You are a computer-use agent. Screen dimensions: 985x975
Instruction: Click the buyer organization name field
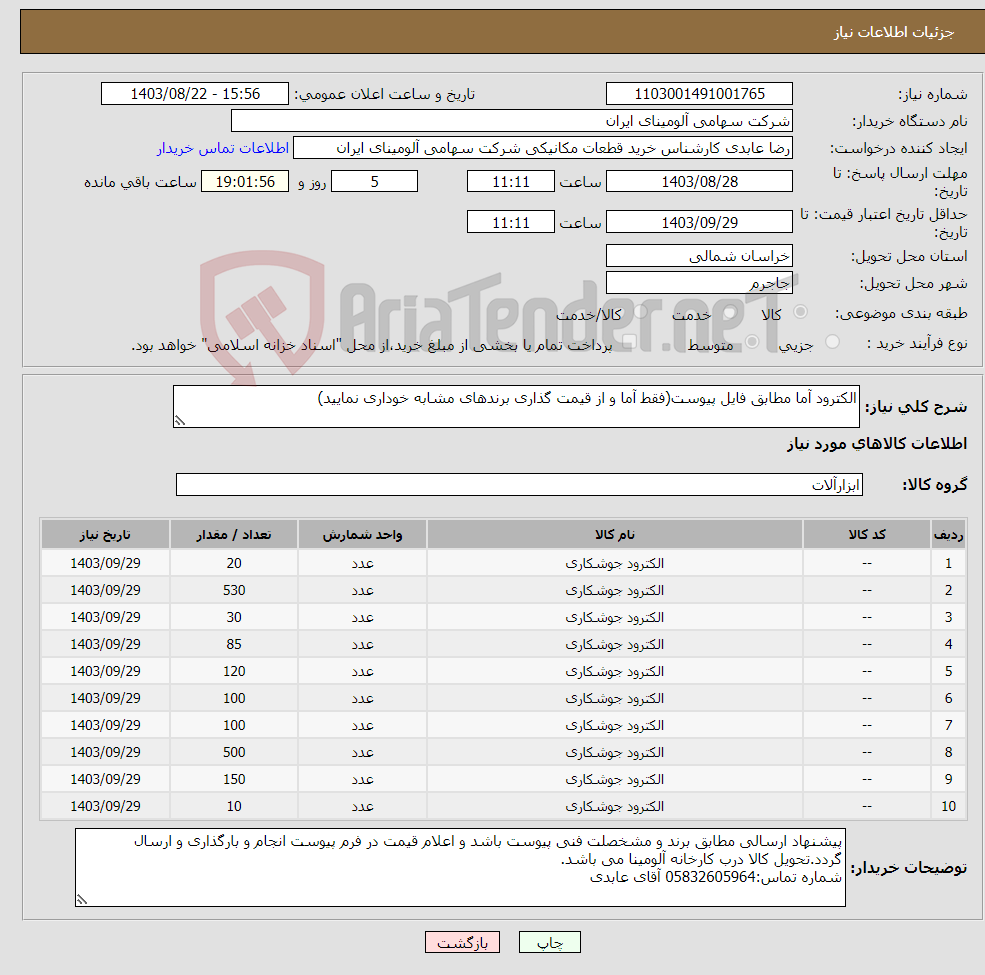pyautogui.click(x=512, y=121)
